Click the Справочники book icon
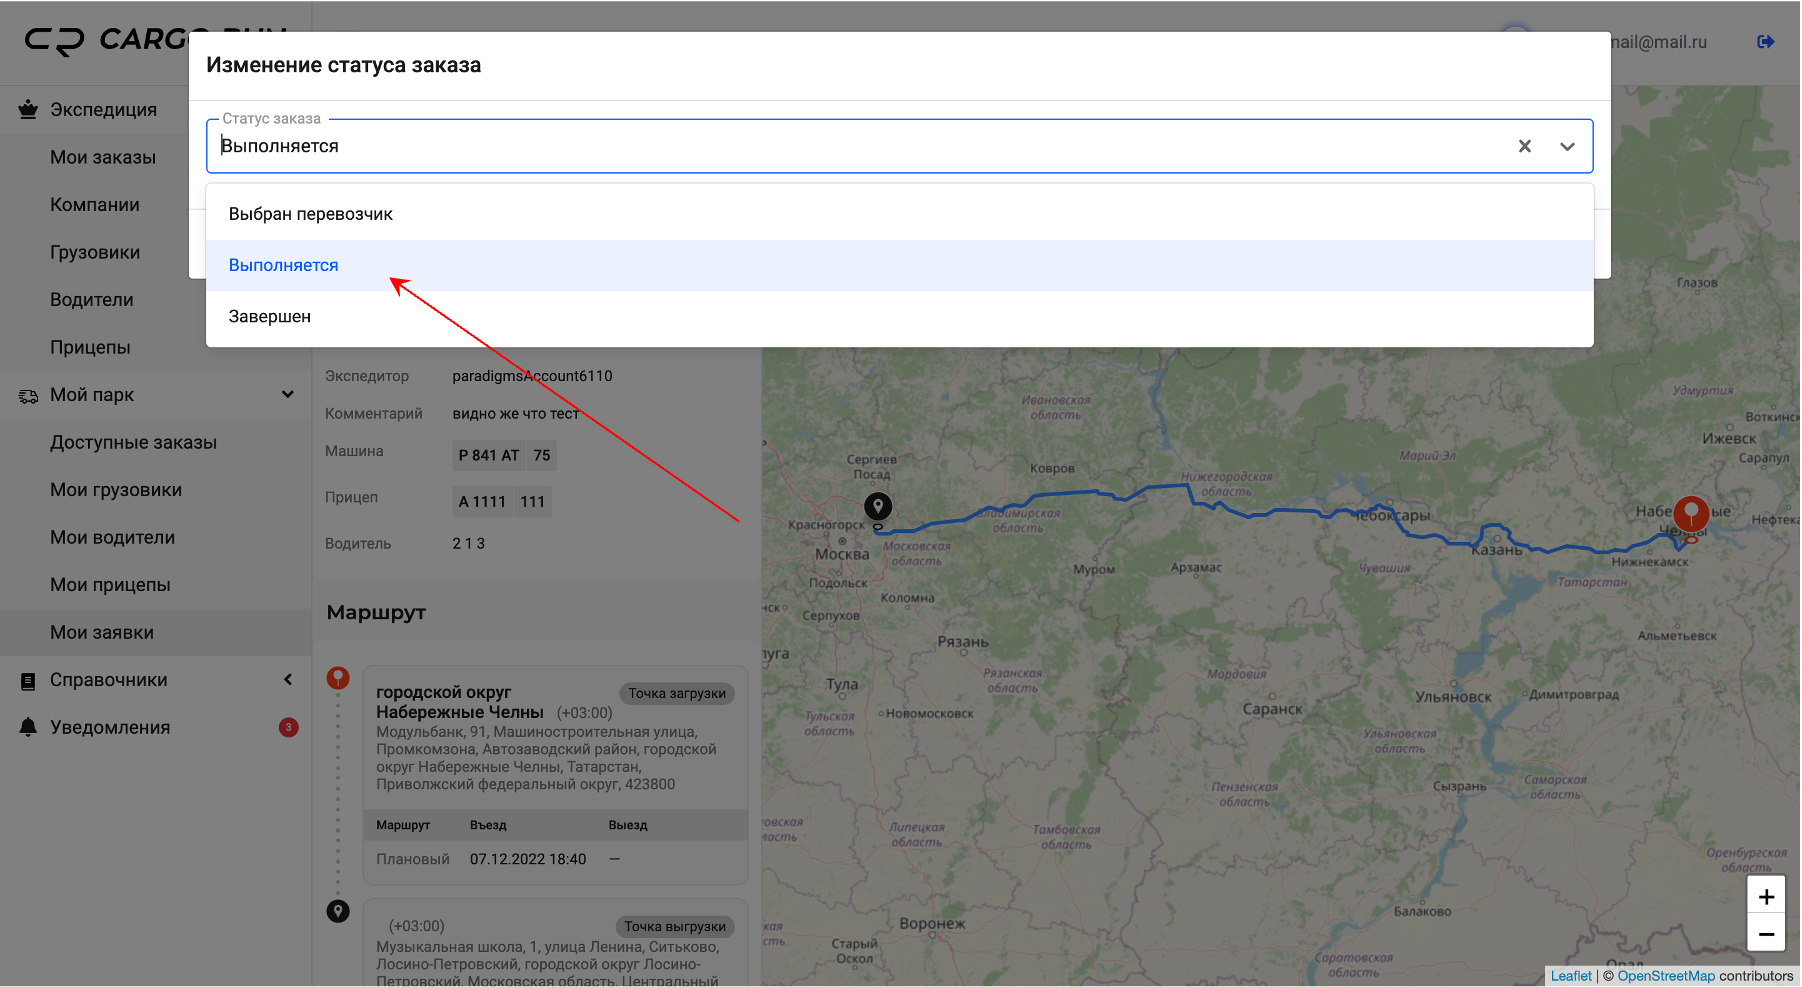The image size is (1802, 987). 28,681
